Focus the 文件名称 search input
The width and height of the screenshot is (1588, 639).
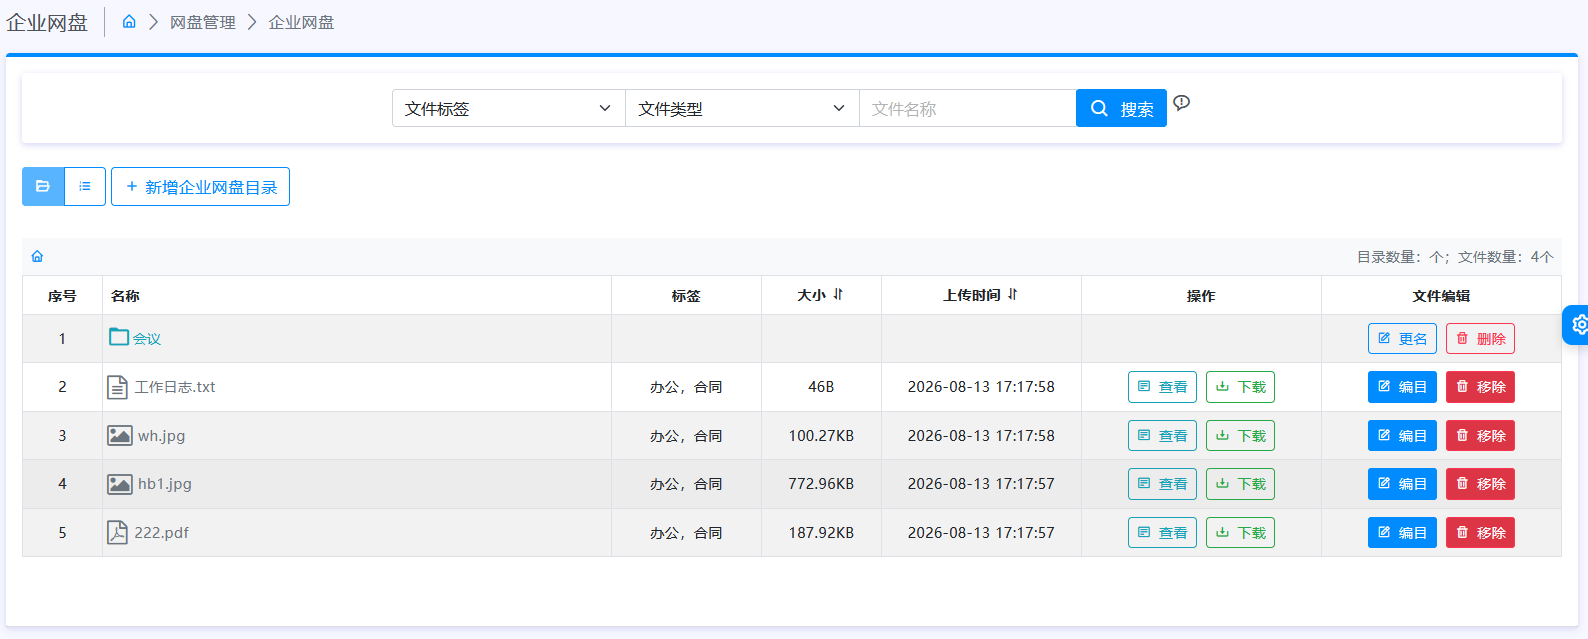967,108
